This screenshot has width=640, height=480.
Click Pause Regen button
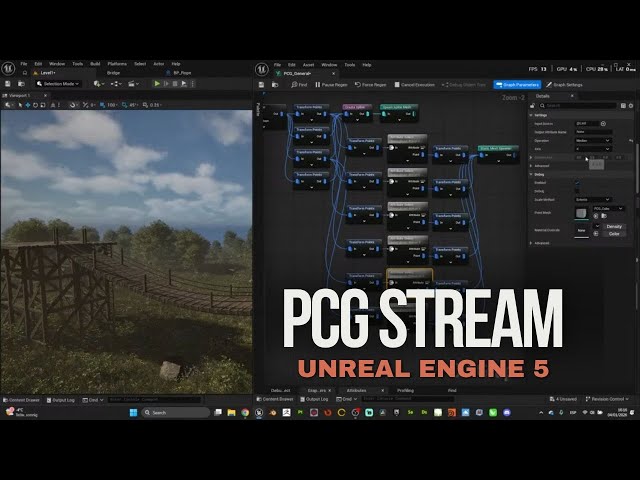pos(331,84)
